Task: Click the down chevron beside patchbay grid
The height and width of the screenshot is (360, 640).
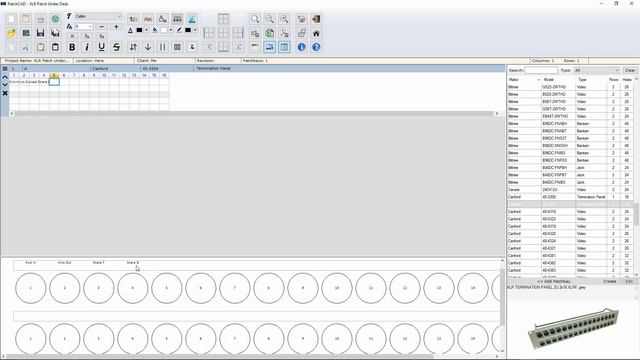Action: point(5,85)
